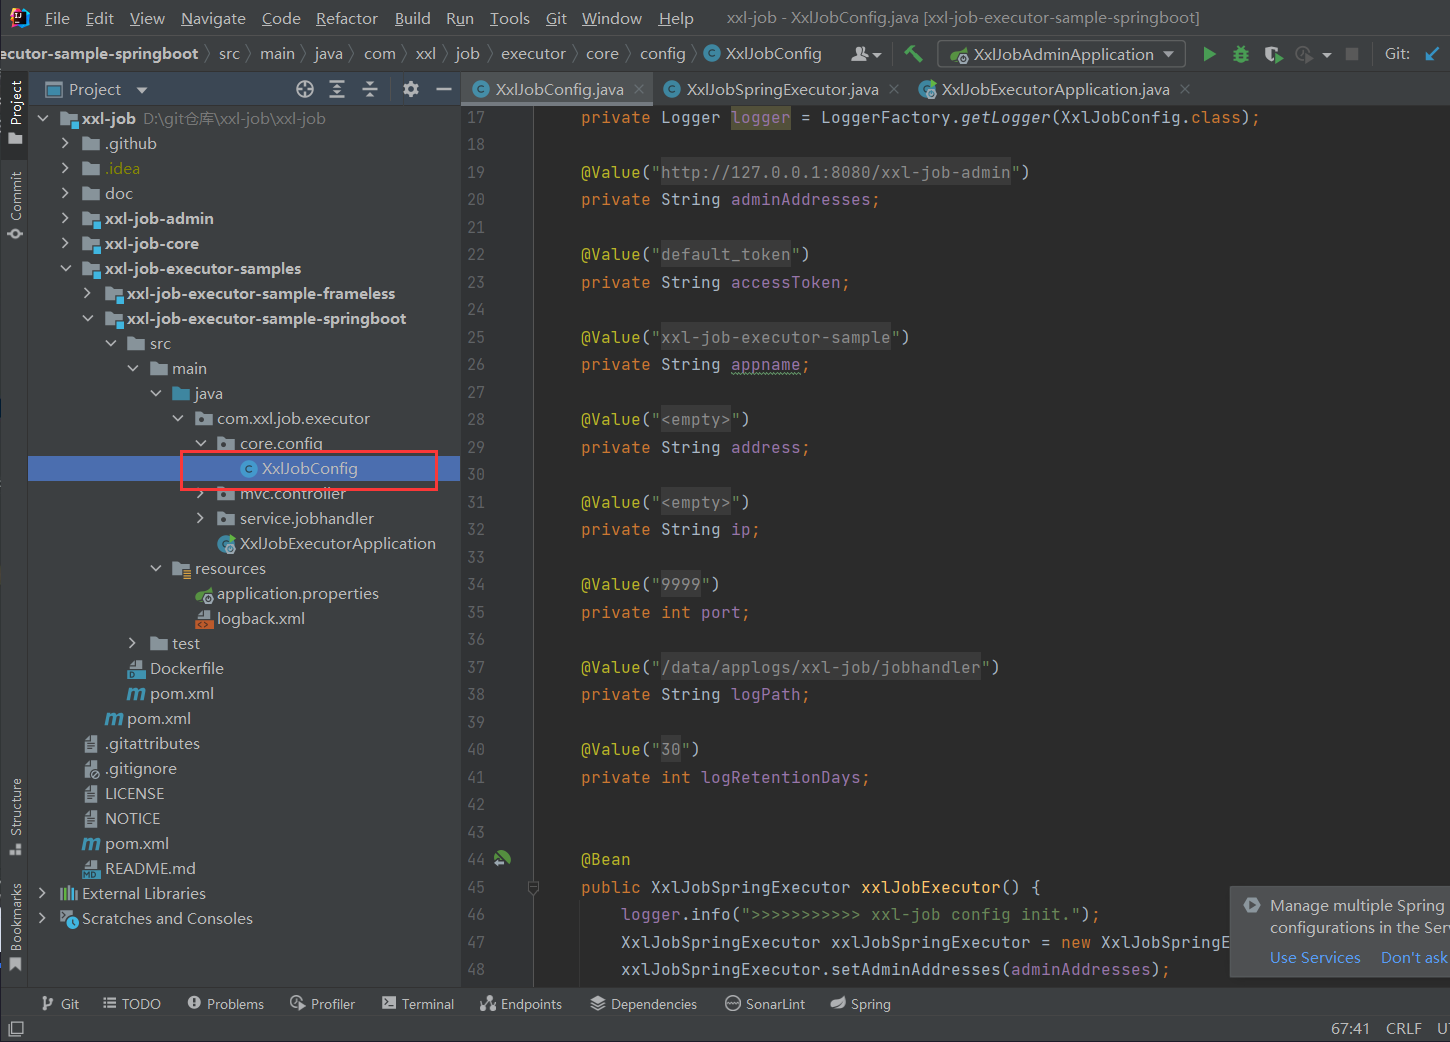1450x1042 pixels.
Task: Click cursor position 67:41 in status bar
Action: coord(1350,1028)
